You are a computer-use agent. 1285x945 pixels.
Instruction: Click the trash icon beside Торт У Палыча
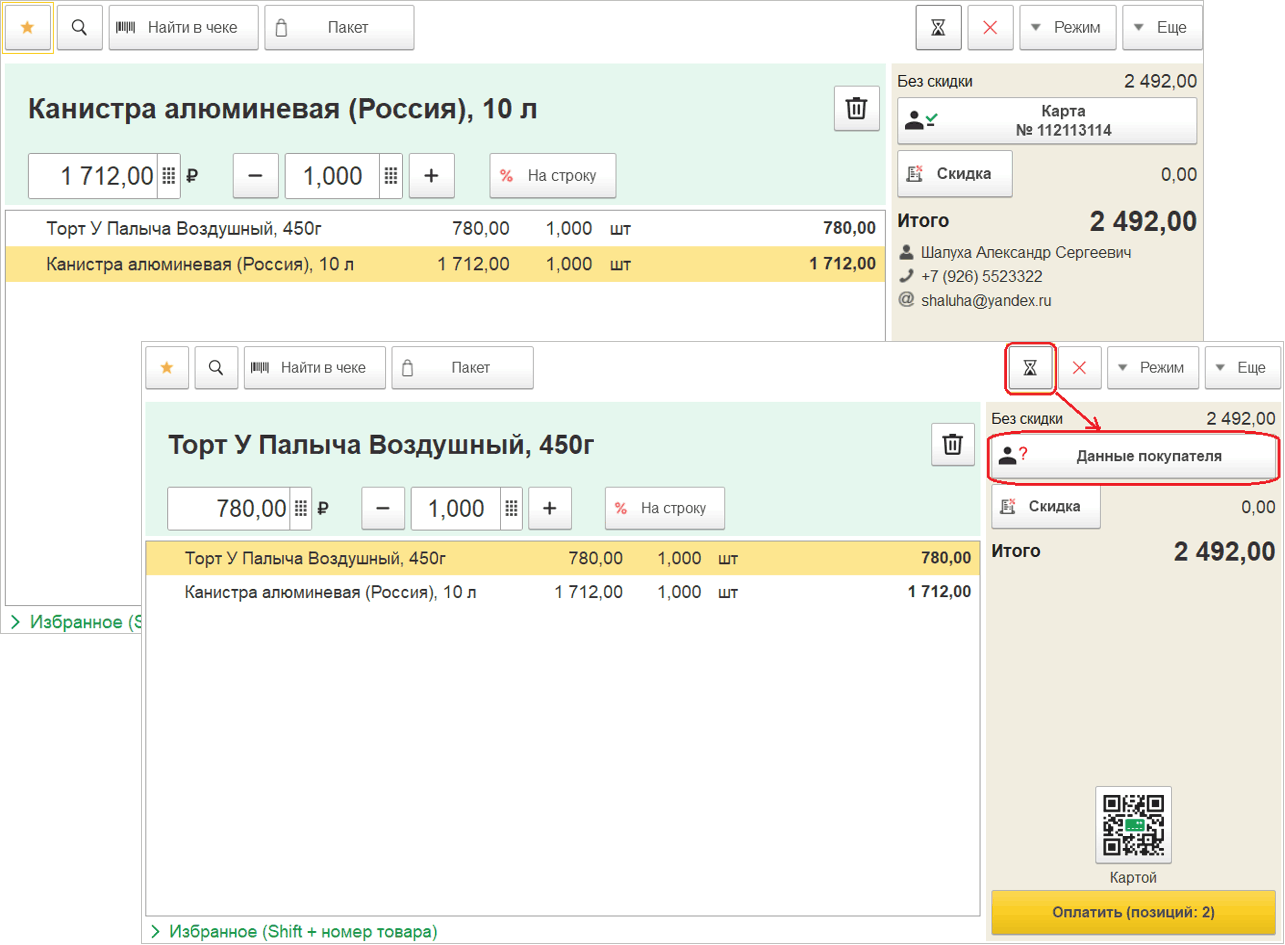pyautogui.click(x=953, y=444)
